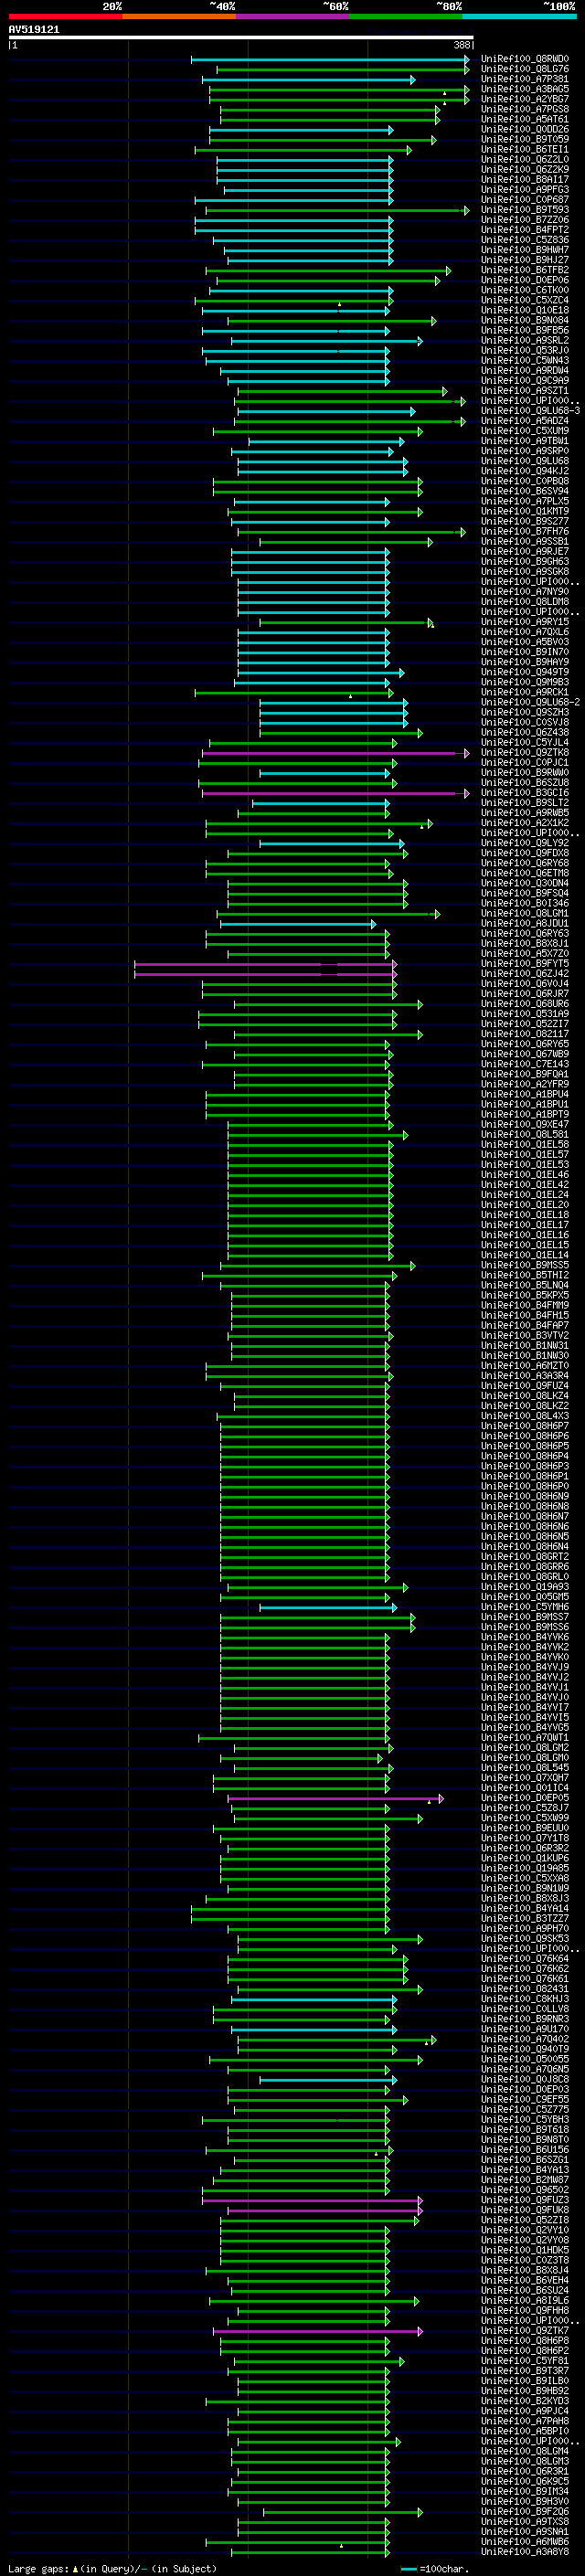
Task: Select hit UniRef100_A3BAG5
Action: pos(525,89)
